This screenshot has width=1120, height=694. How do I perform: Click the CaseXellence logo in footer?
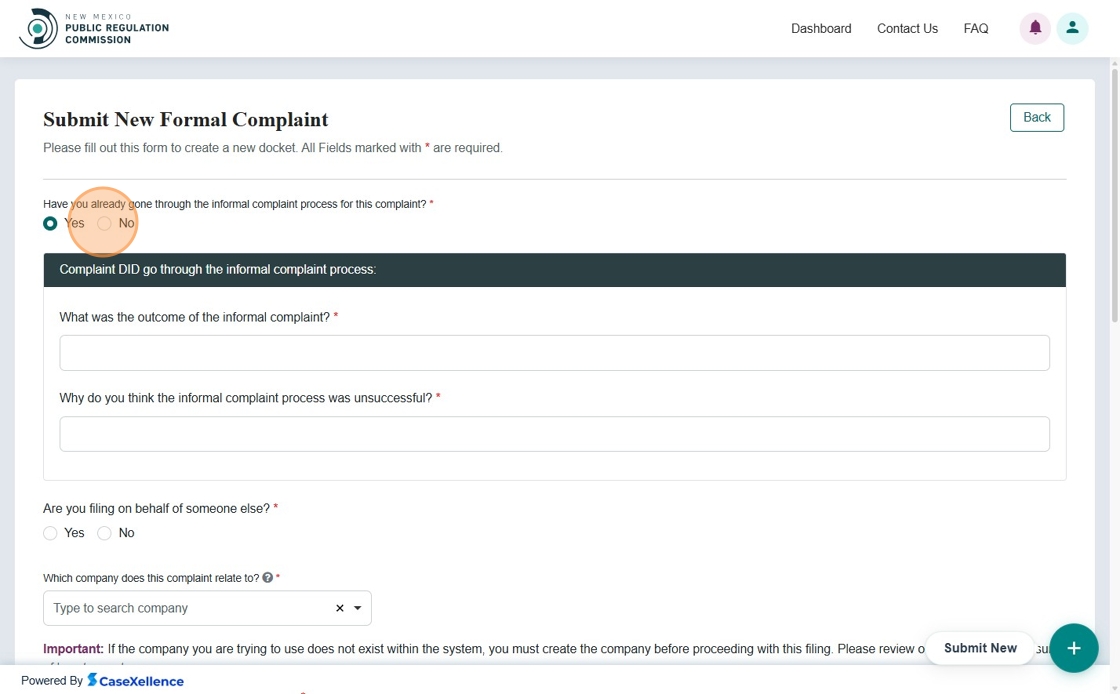(135, 680)
